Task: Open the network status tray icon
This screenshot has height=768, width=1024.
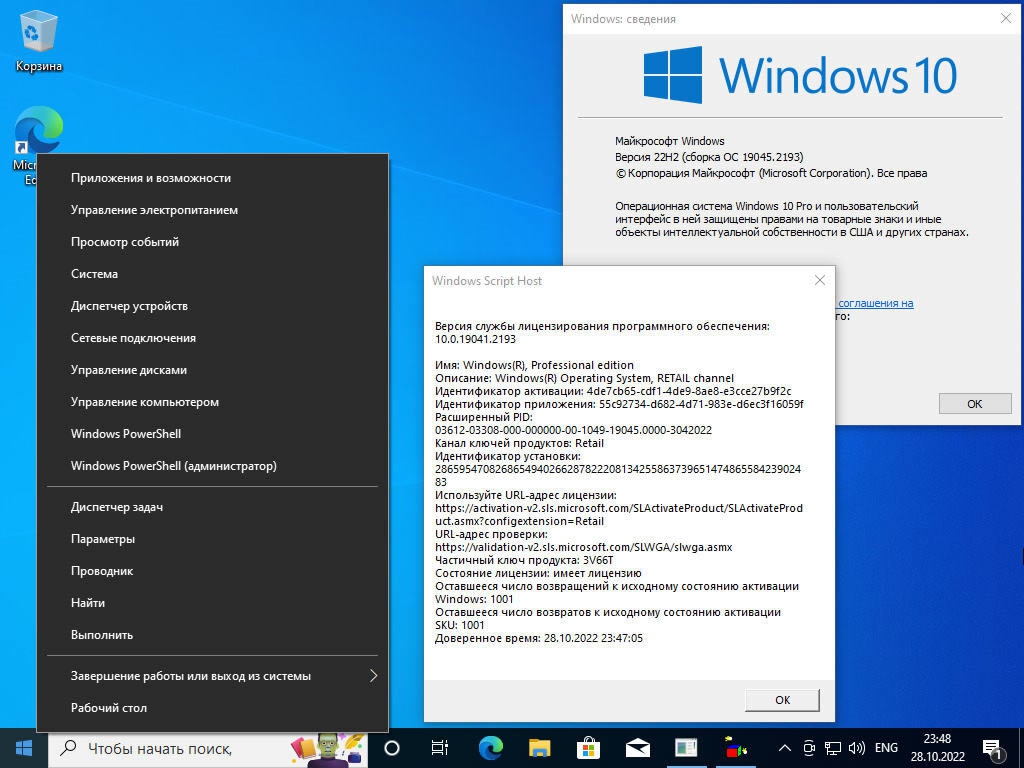Action: [x=833, y=748]
